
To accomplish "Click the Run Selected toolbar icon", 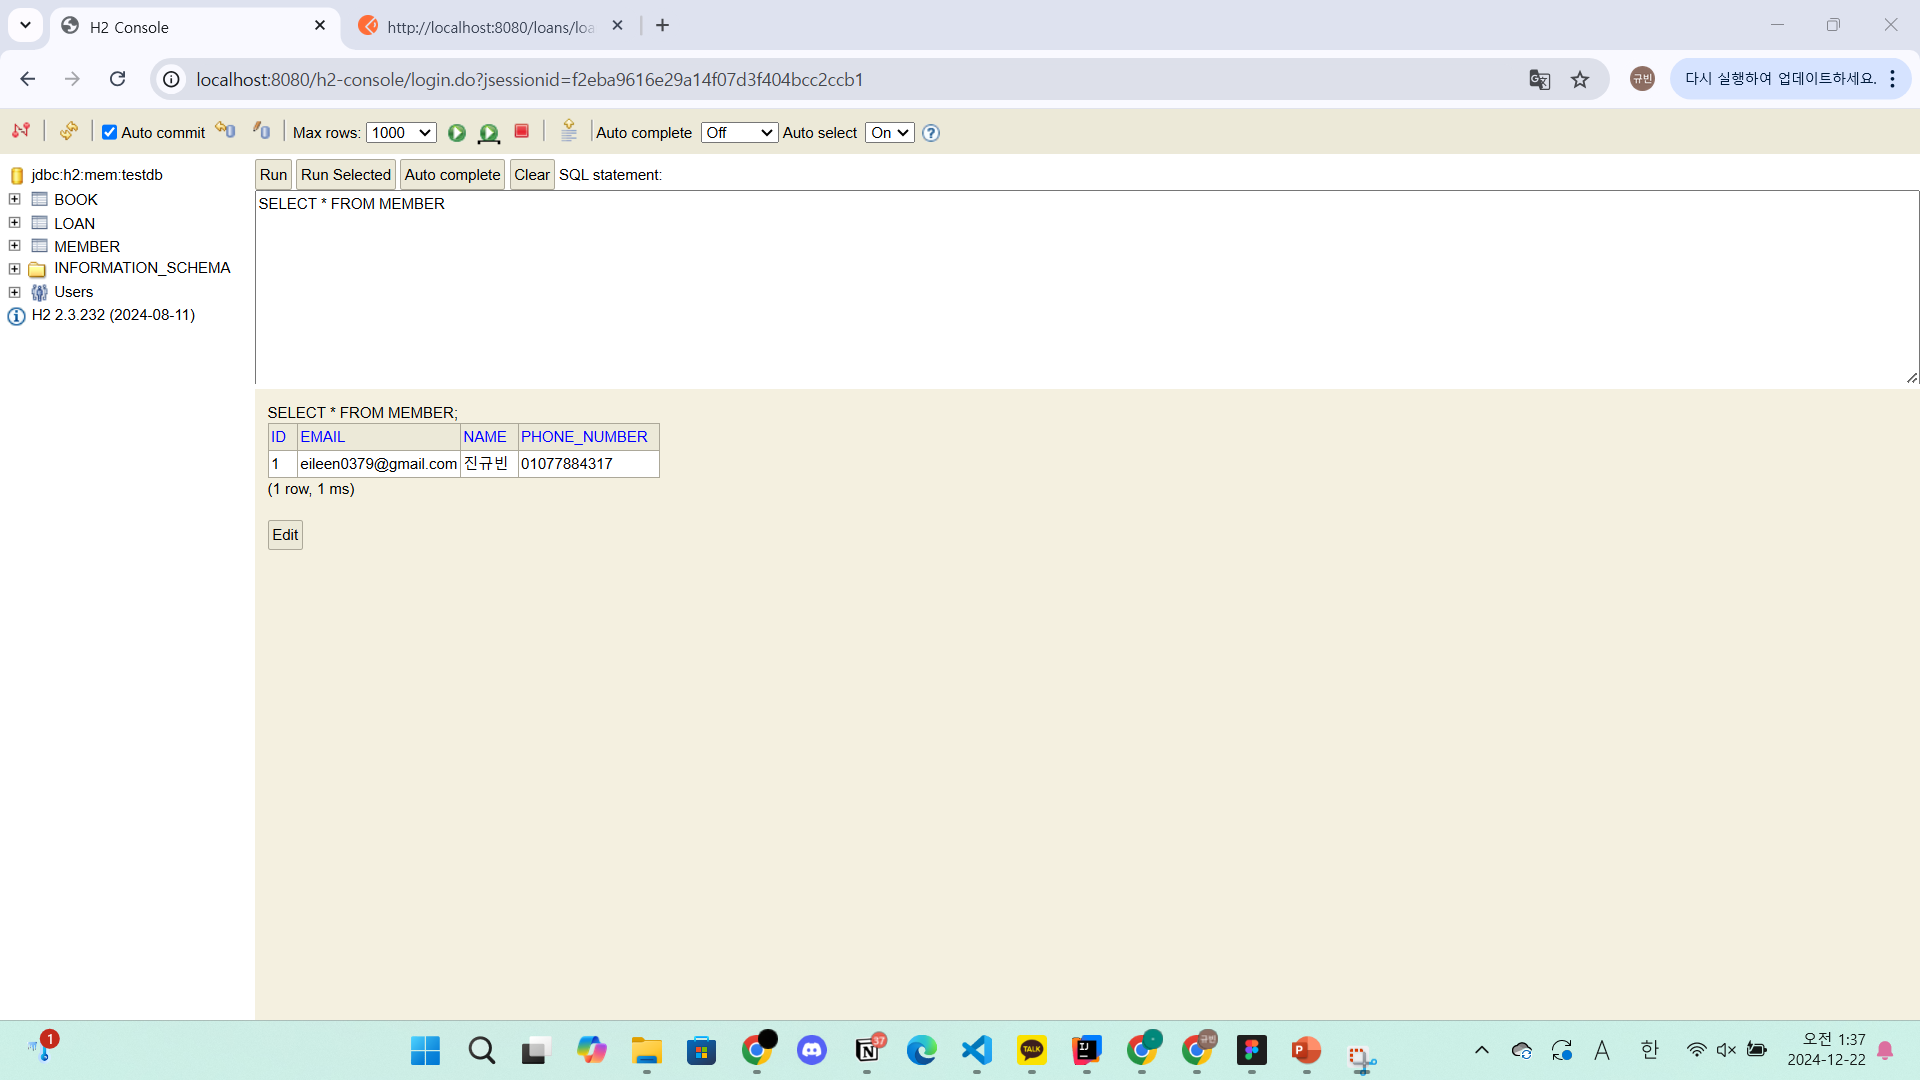I will click(x=489, y=132).
